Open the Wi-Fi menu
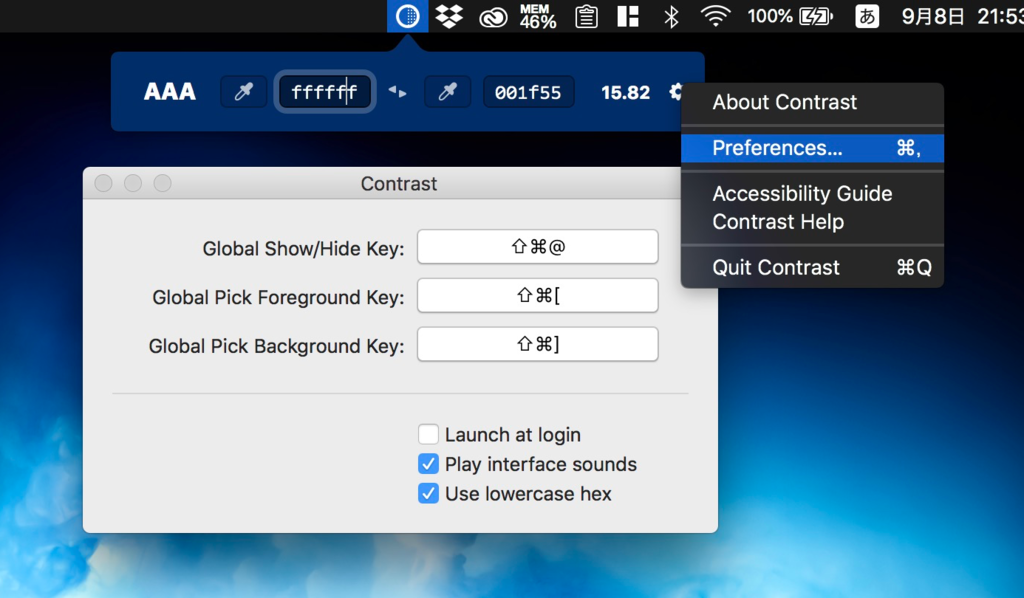This screenshot has height=598, width=1024. click(x=716, y=16)
